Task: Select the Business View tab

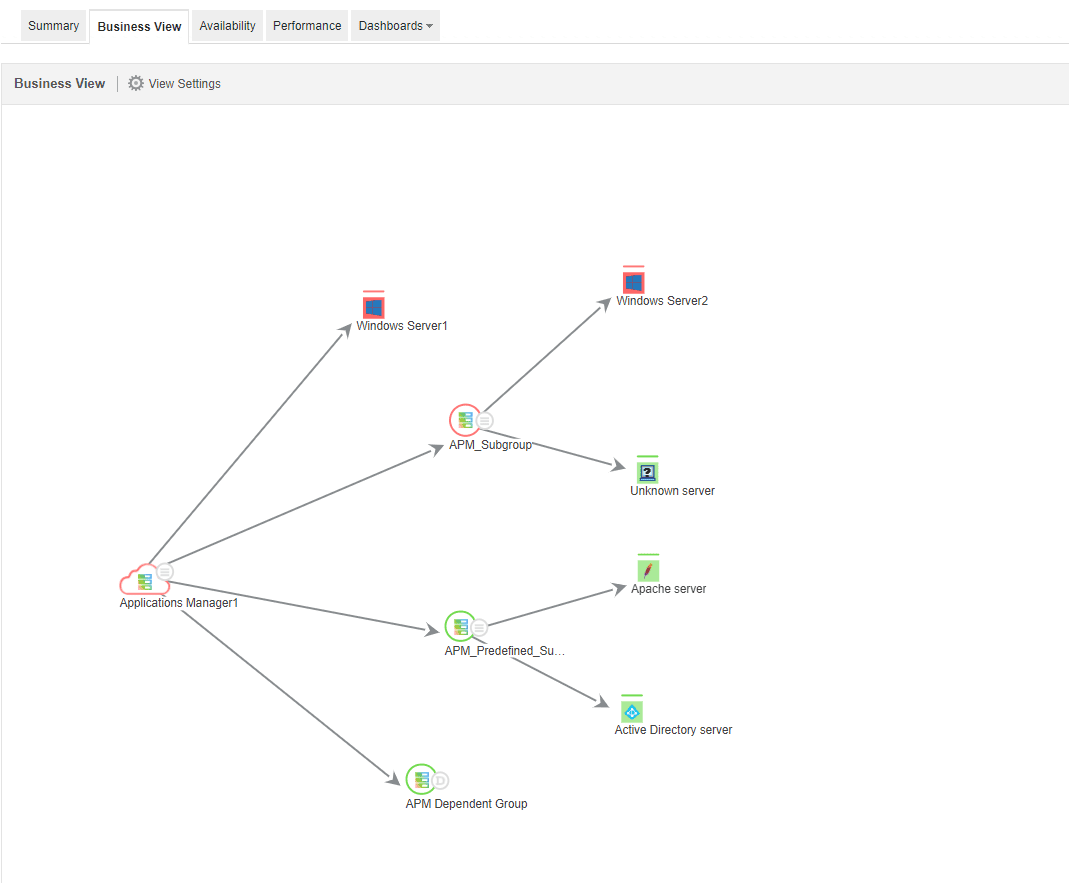Action: pos(139,27)
